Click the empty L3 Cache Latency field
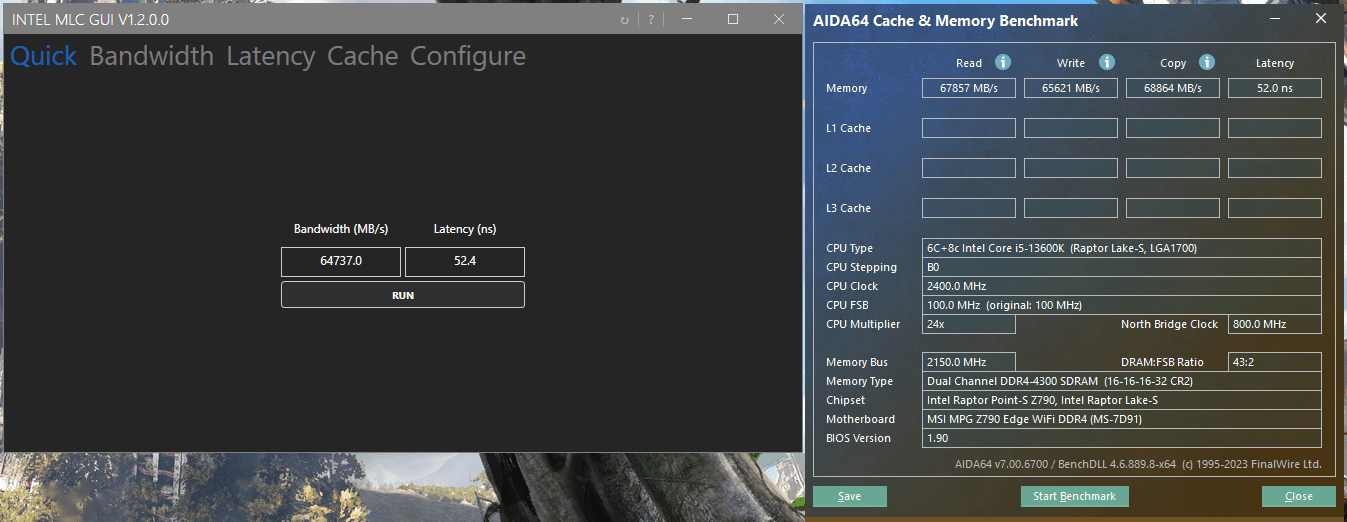1347x522 pixels. tap(1275, 208)
